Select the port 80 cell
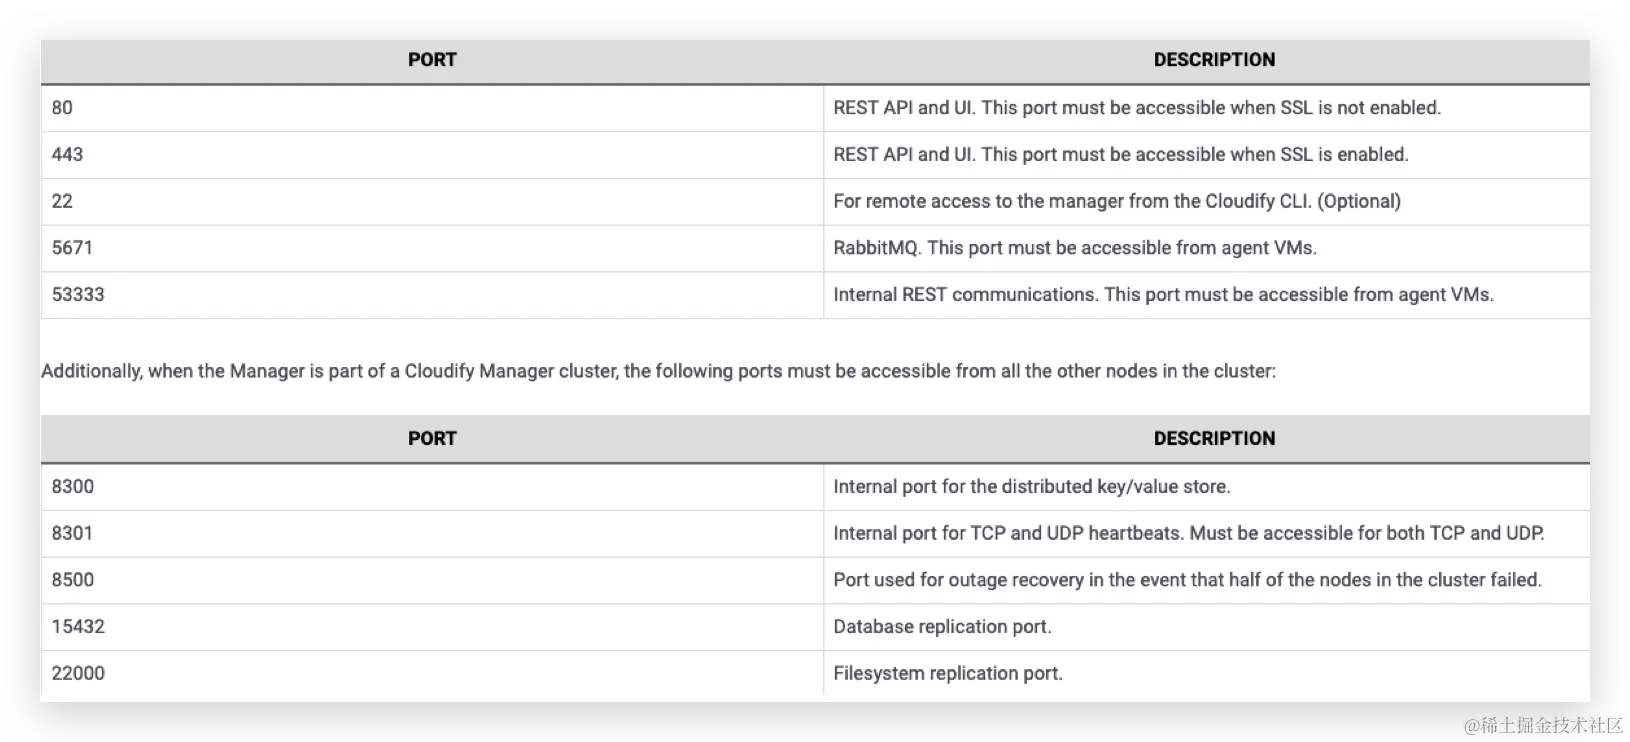 click(x=432, y=108)
